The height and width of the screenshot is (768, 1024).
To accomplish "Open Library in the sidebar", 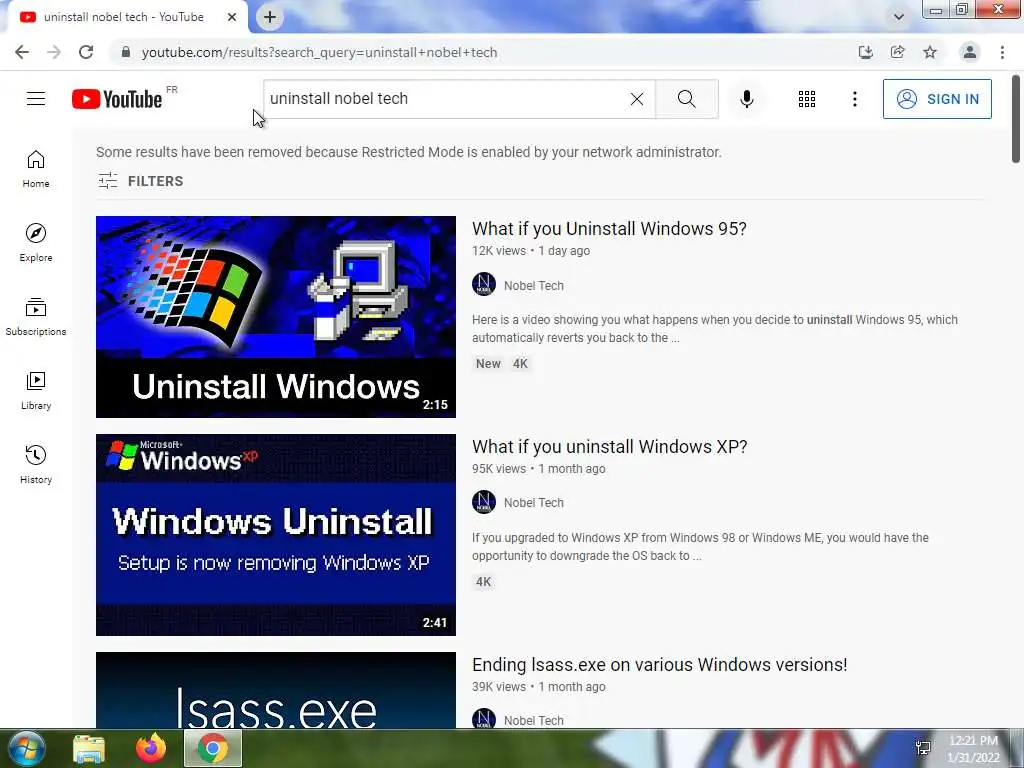I will [x=36, y=391].
